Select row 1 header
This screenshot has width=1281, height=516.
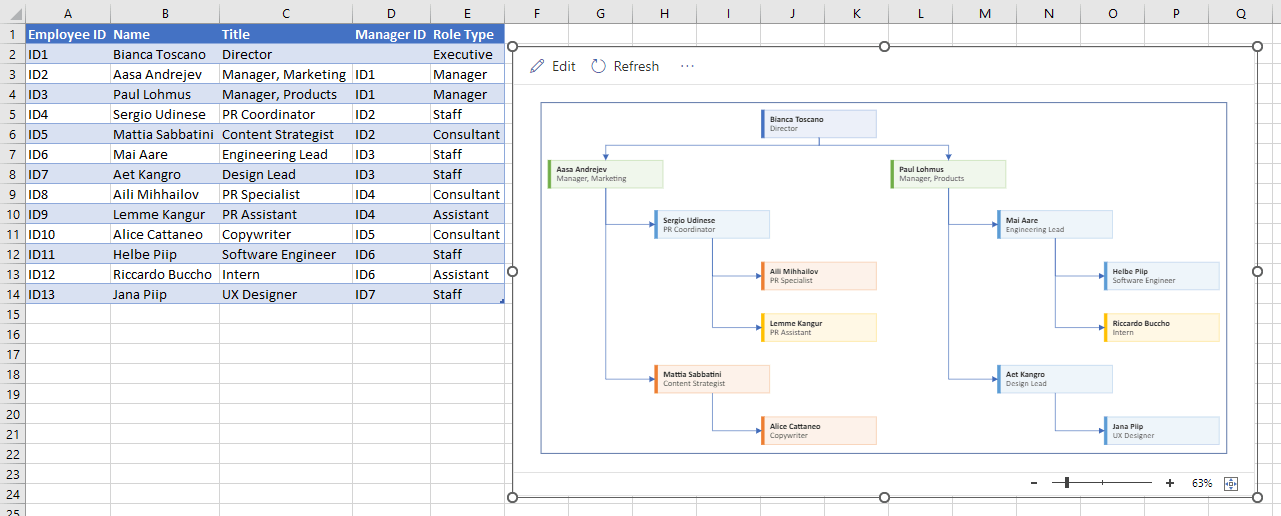pyautogui.click(x=12, y=34)
